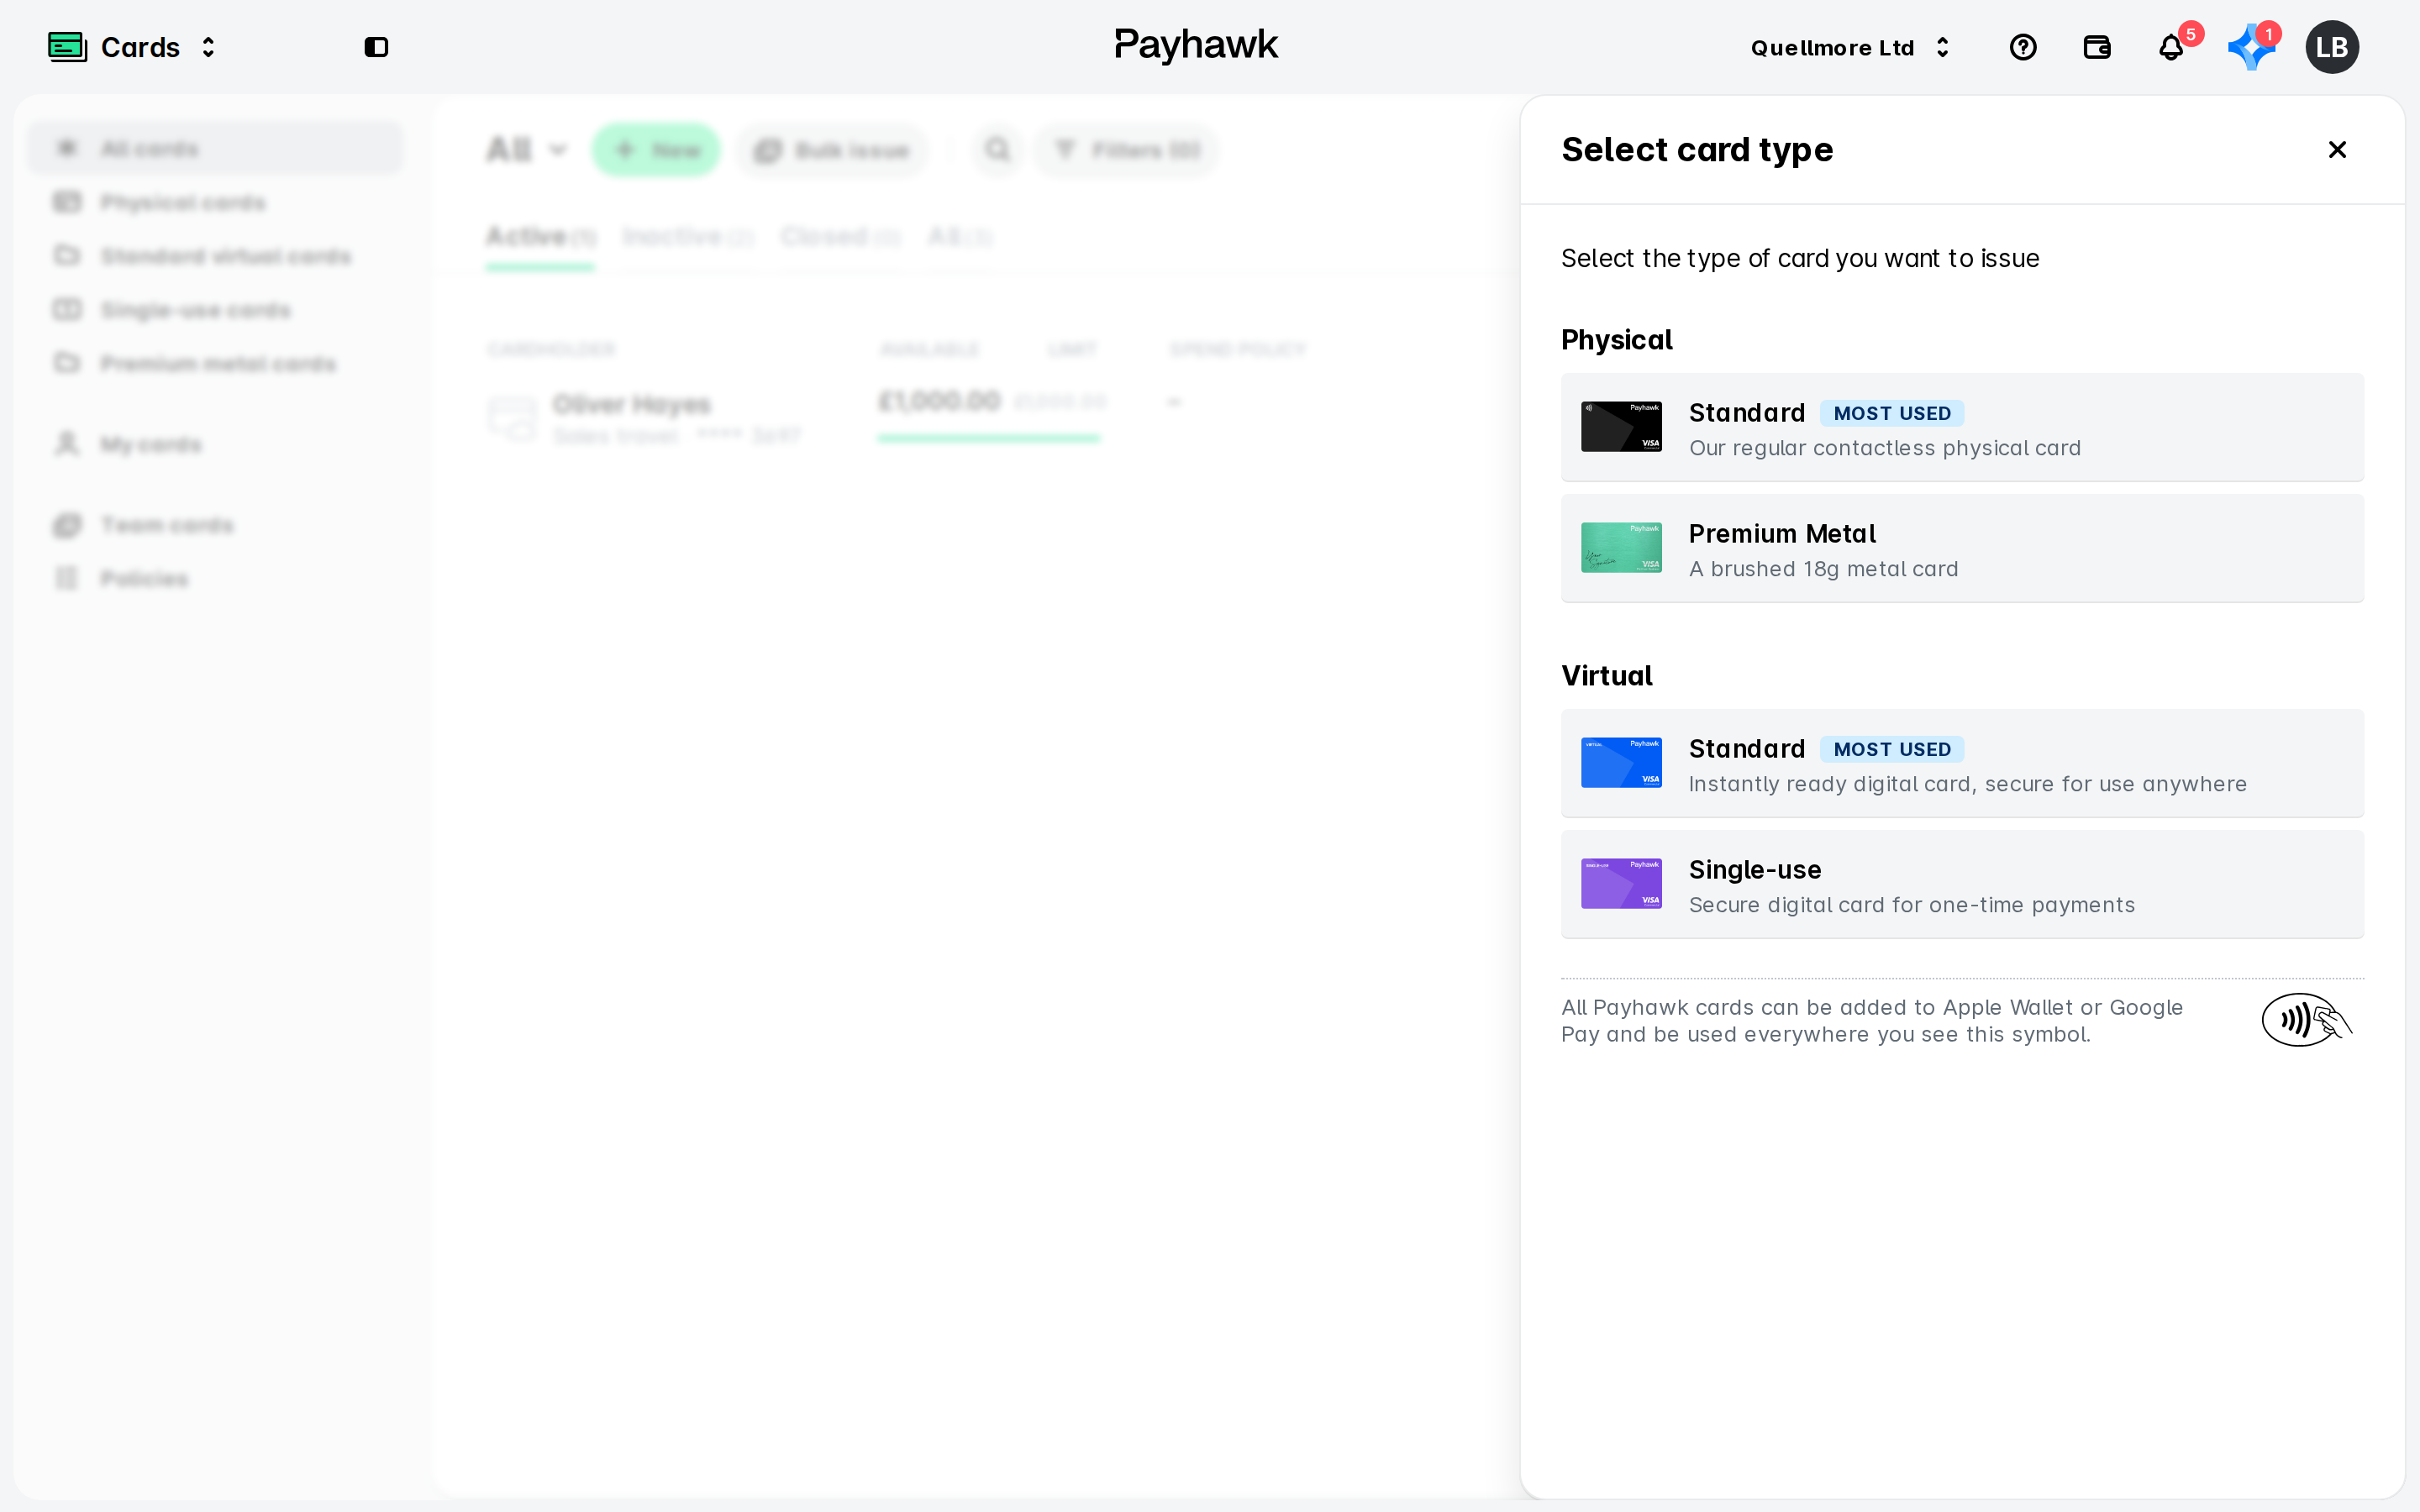The width and height of the screenshot is (2420, 1512).
Task: Select the Virtual Standard card option
Action: [x=1962, y=763]
